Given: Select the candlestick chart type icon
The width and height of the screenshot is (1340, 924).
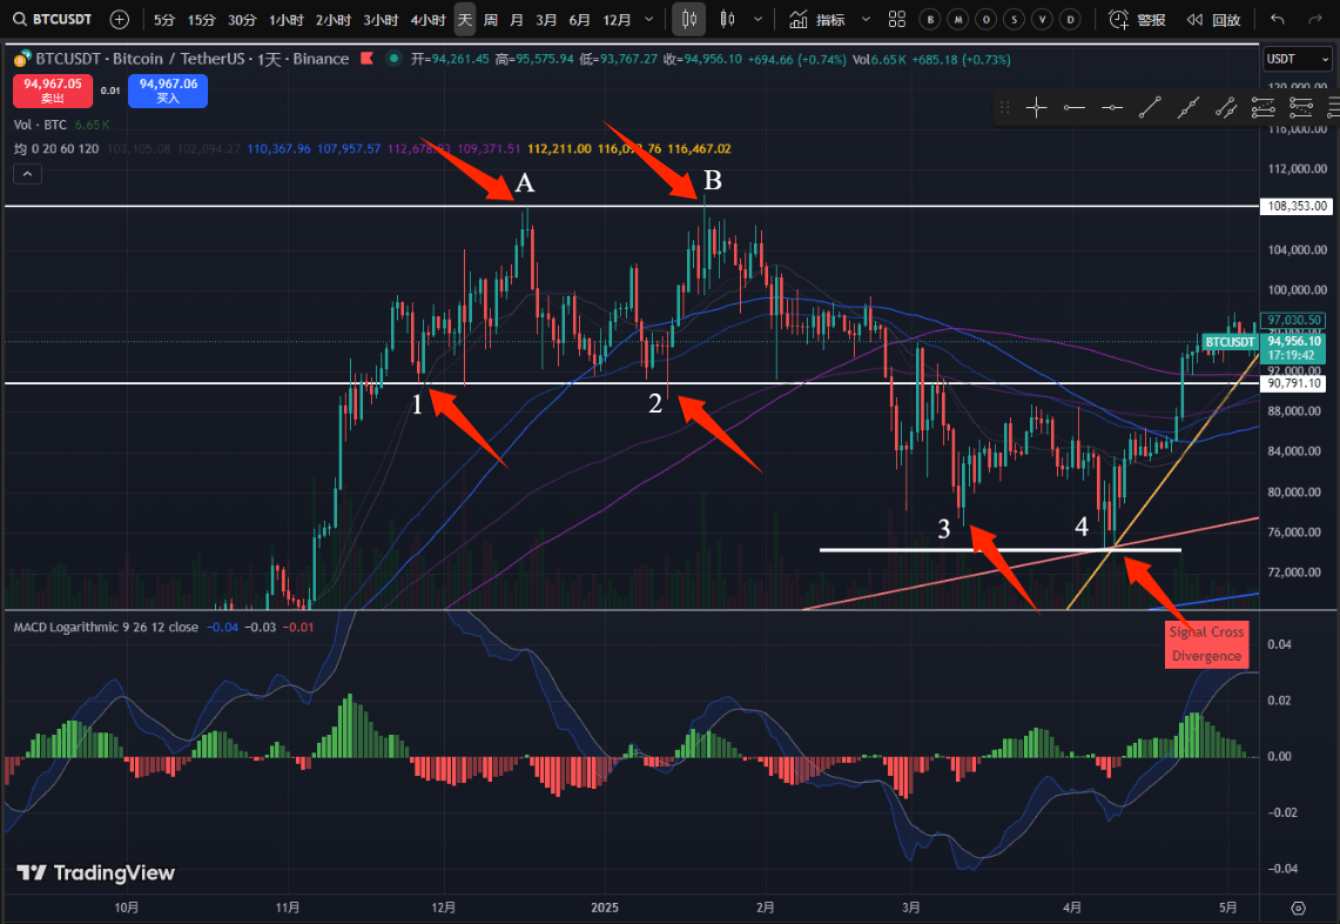Looking at the screenshot, I should click(x=727, y=19).
